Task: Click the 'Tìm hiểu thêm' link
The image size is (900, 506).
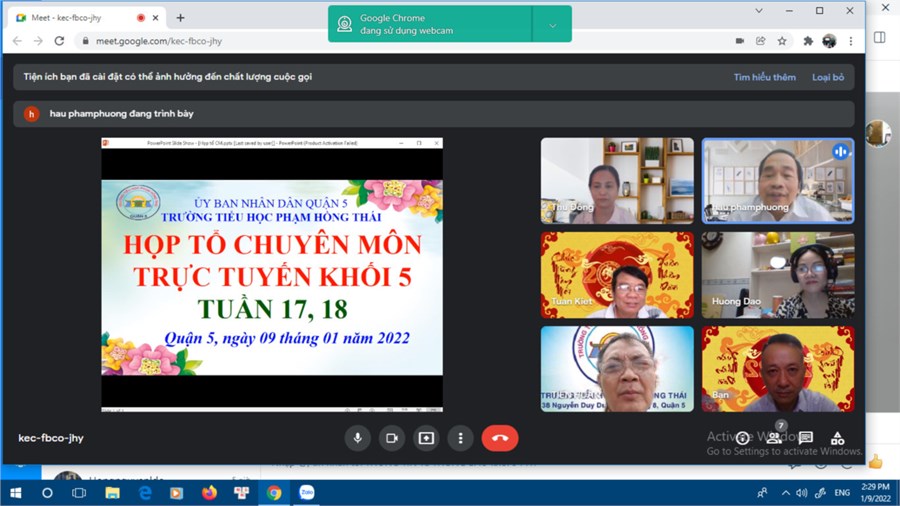Action: click(764, 77)
